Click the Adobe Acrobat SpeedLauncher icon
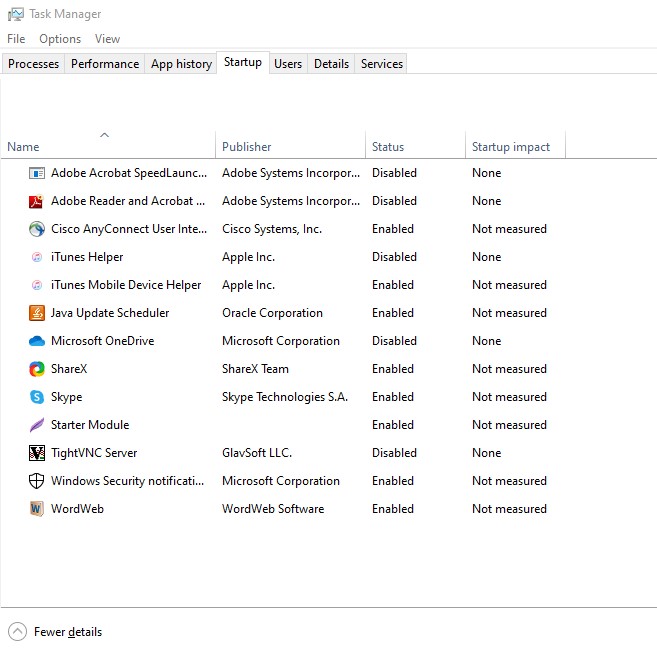 tap(37, 173)
